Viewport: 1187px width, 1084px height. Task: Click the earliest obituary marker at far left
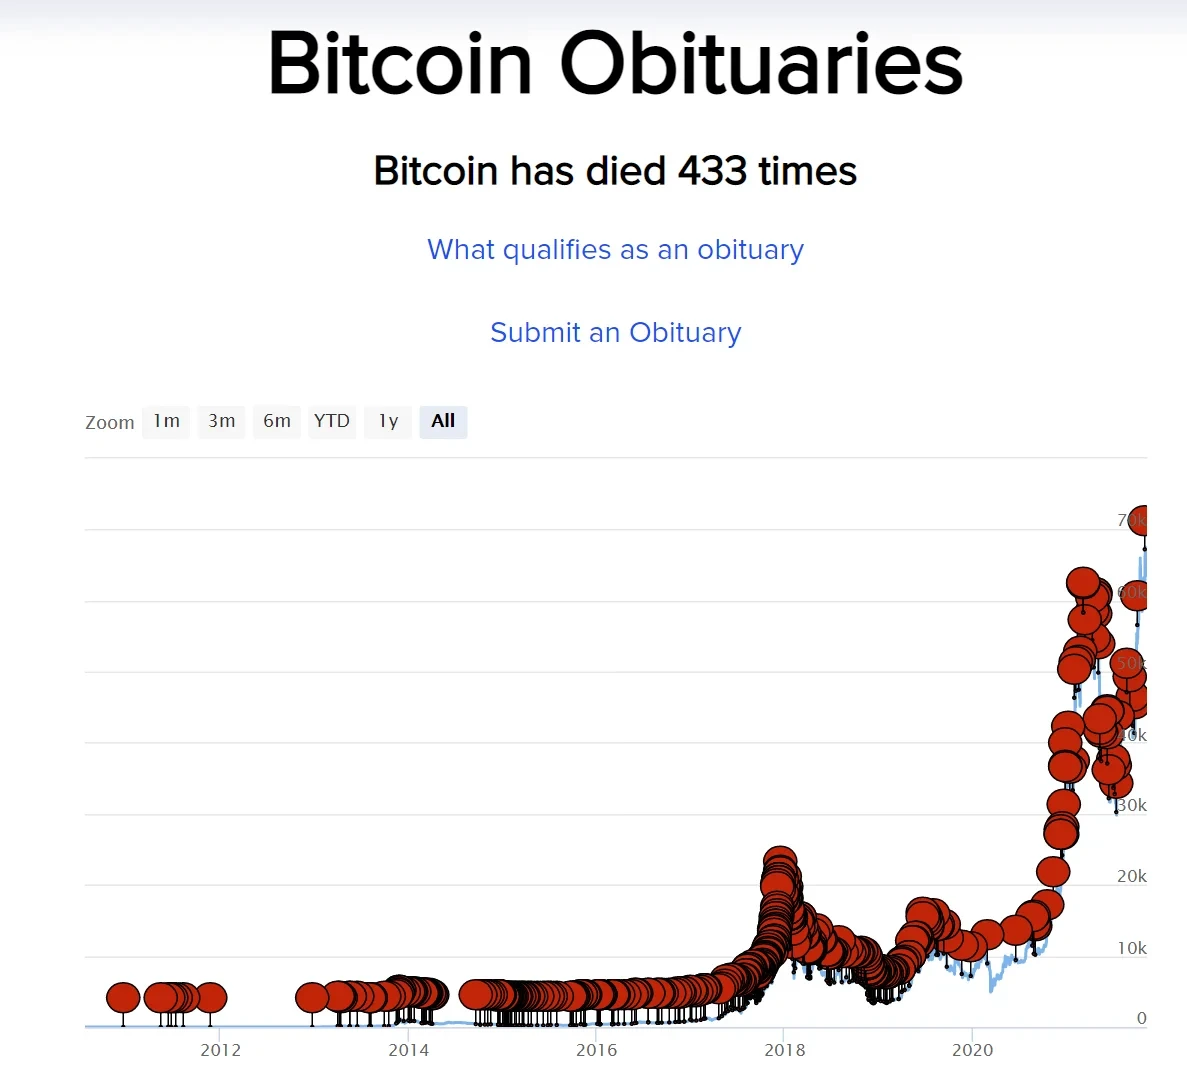coord(123,997)
